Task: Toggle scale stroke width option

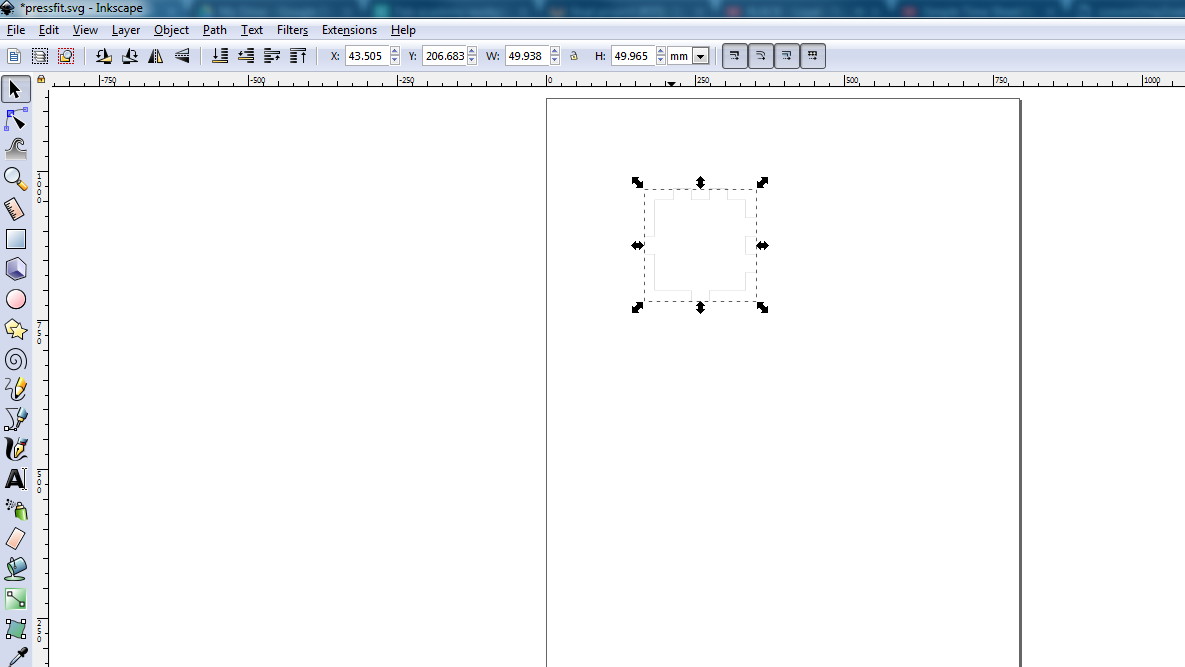Action: 735,56
